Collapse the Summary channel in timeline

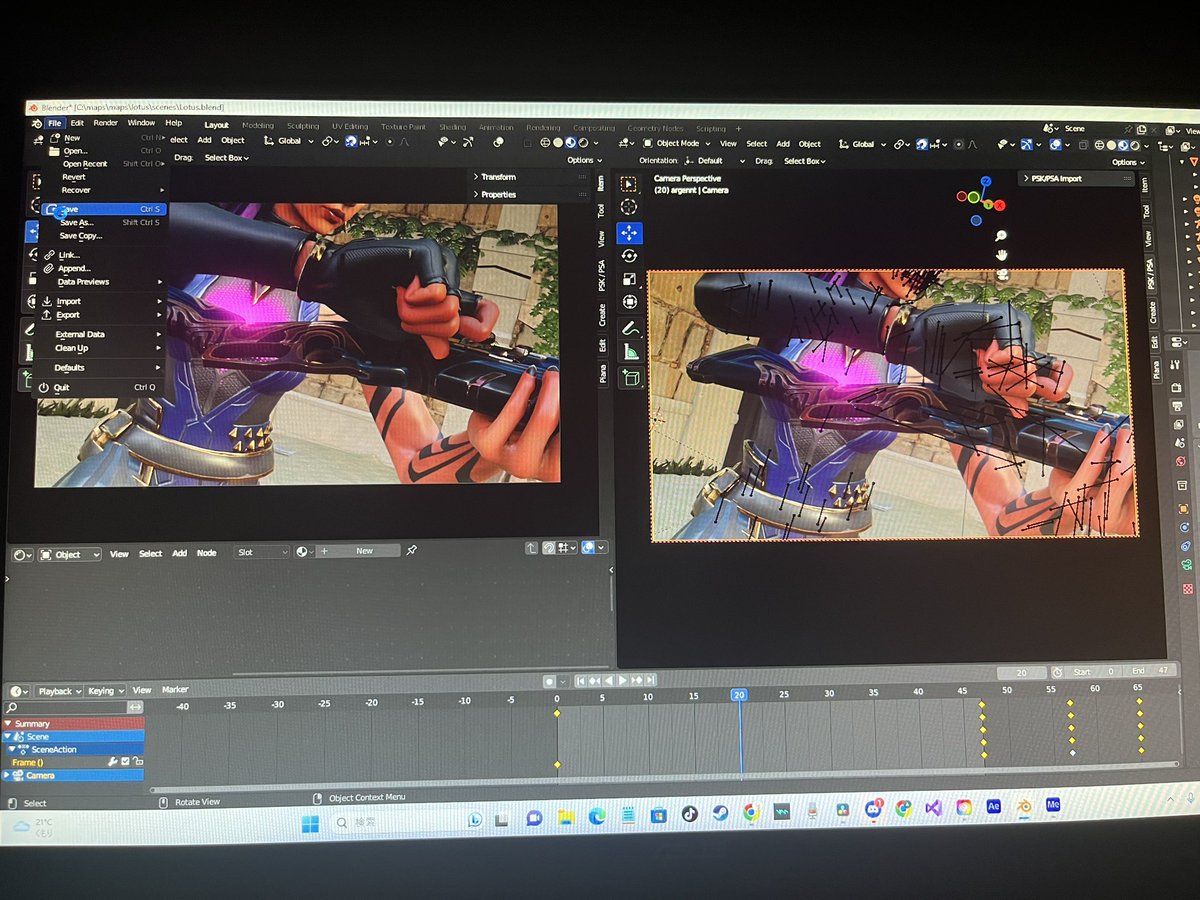click(8, 723)
